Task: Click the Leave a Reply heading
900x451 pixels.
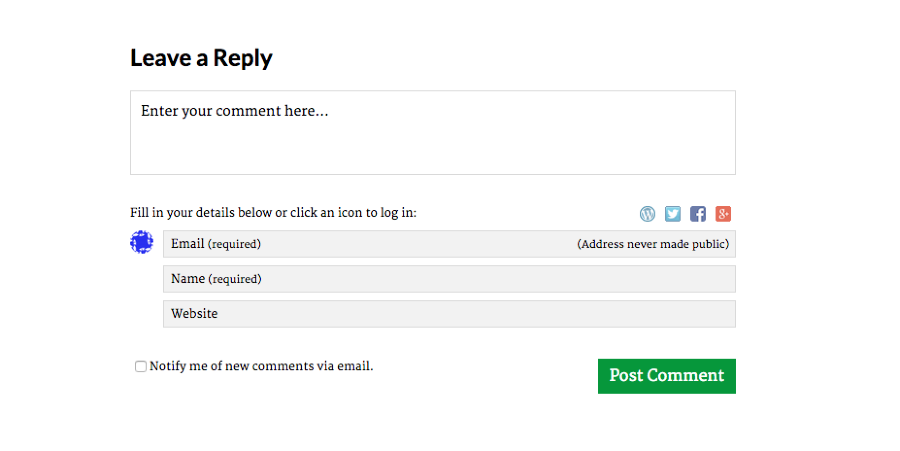Action: (x=201, y=58)
